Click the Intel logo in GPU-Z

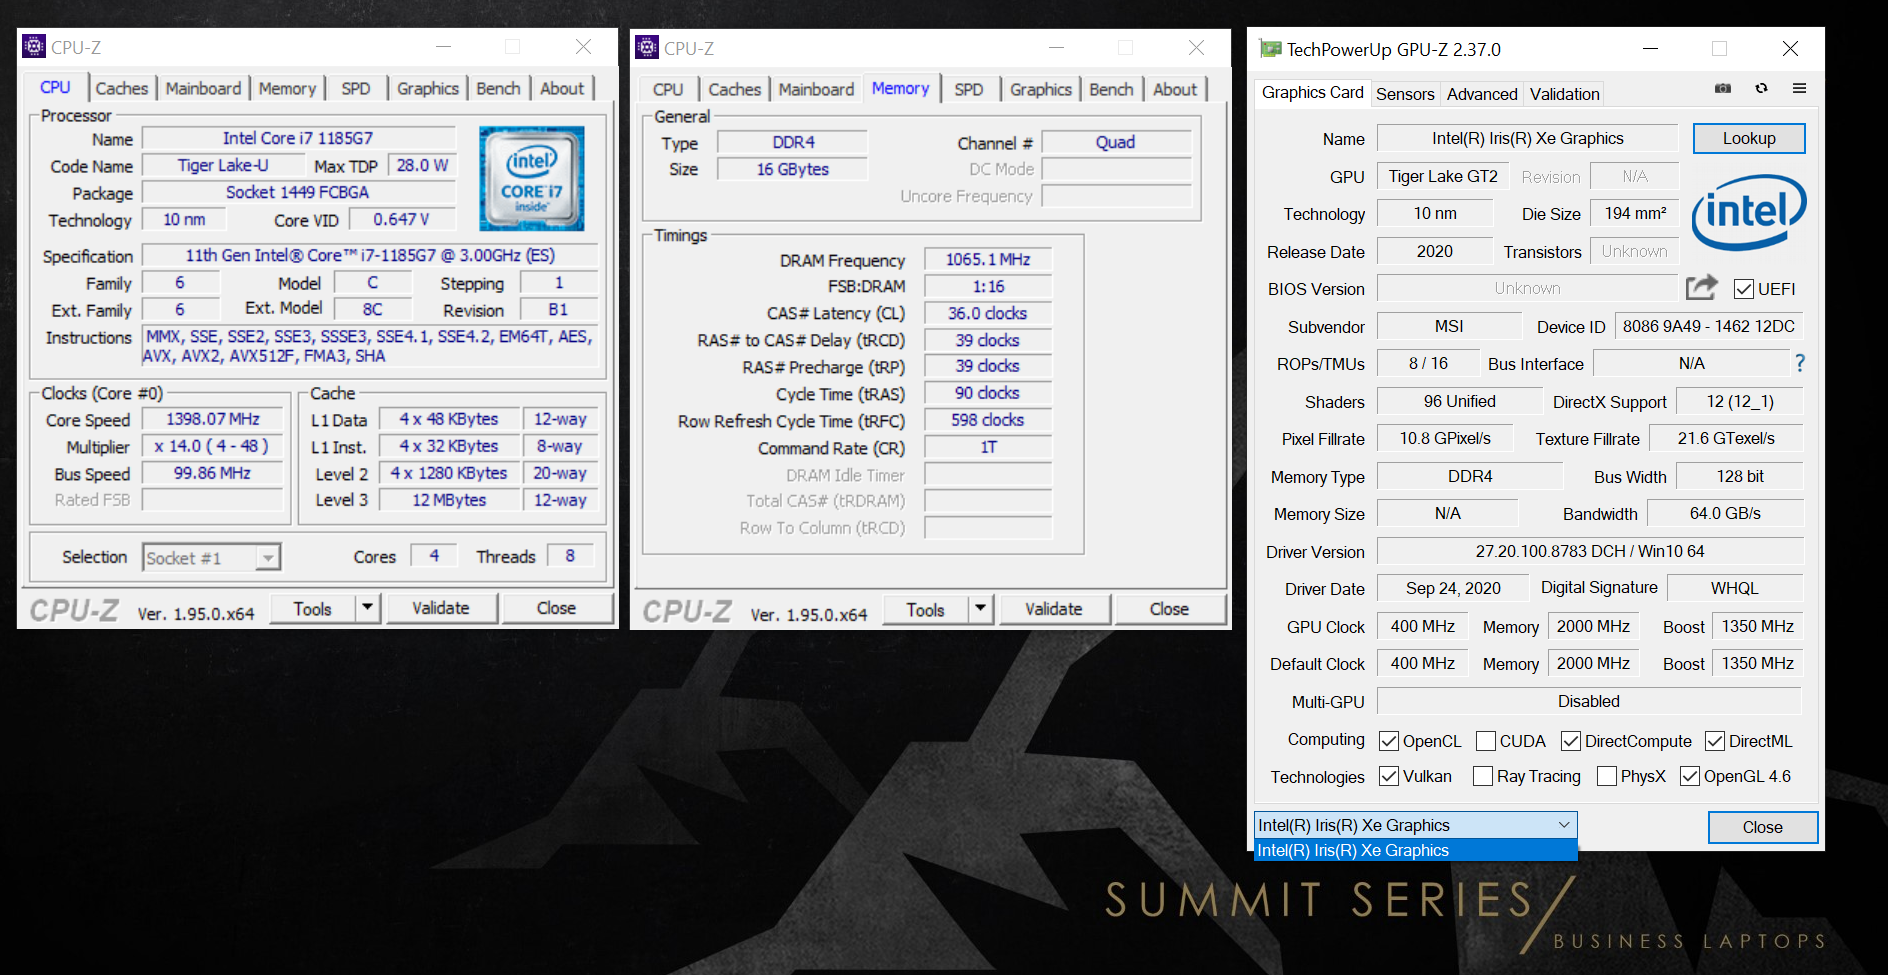pyautogui.click(x=1749, y=212)
